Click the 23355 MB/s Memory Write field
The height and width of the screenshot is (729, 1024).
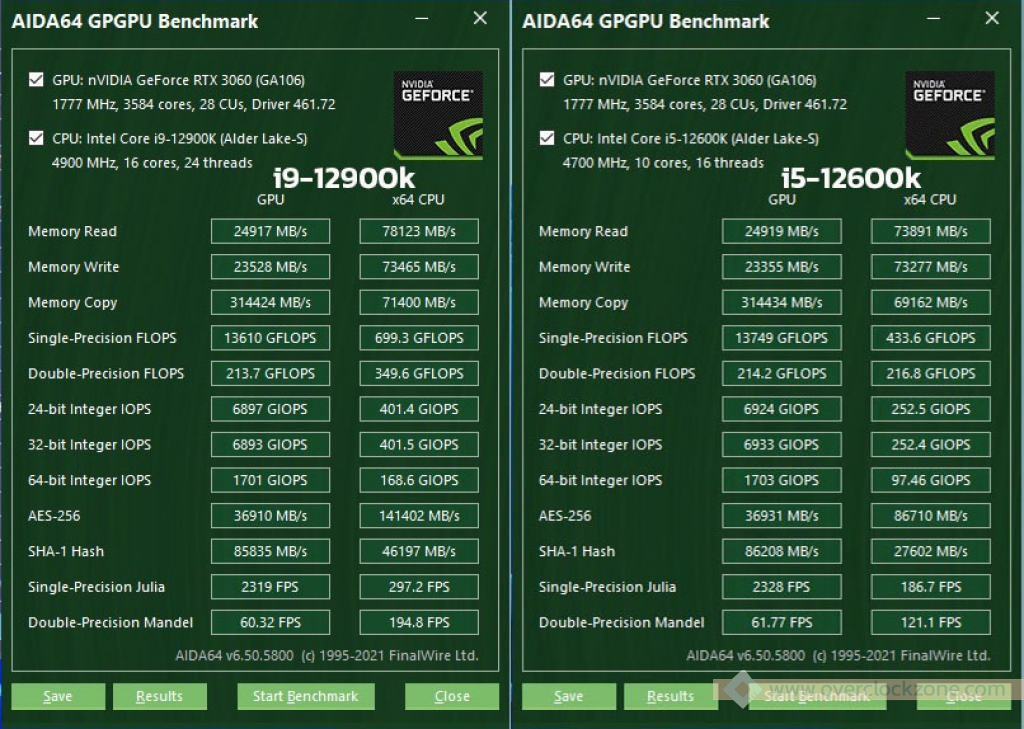pos(782,267)
